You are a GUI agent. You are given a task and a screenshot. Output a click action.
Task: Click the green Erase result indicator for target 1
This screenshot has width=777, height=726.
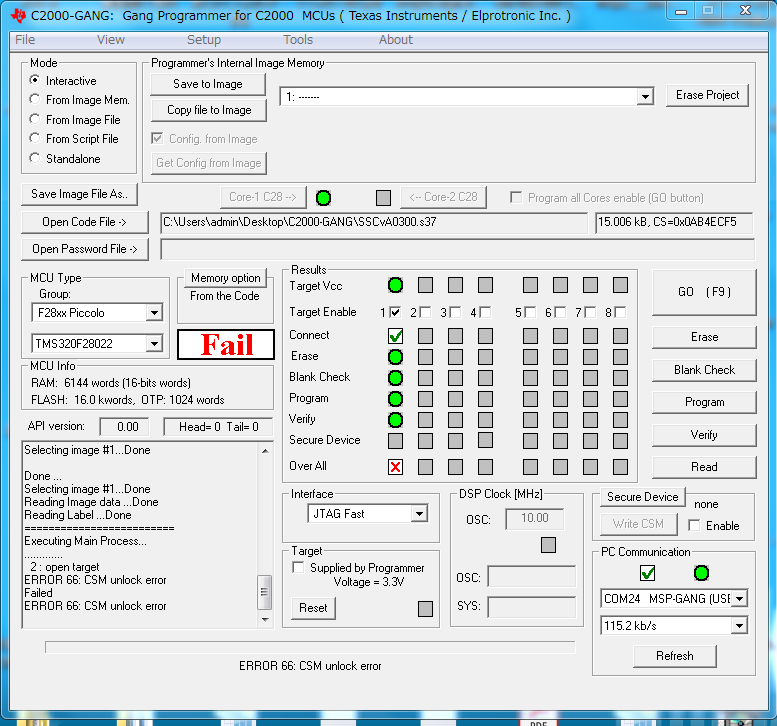pos(395,357)
